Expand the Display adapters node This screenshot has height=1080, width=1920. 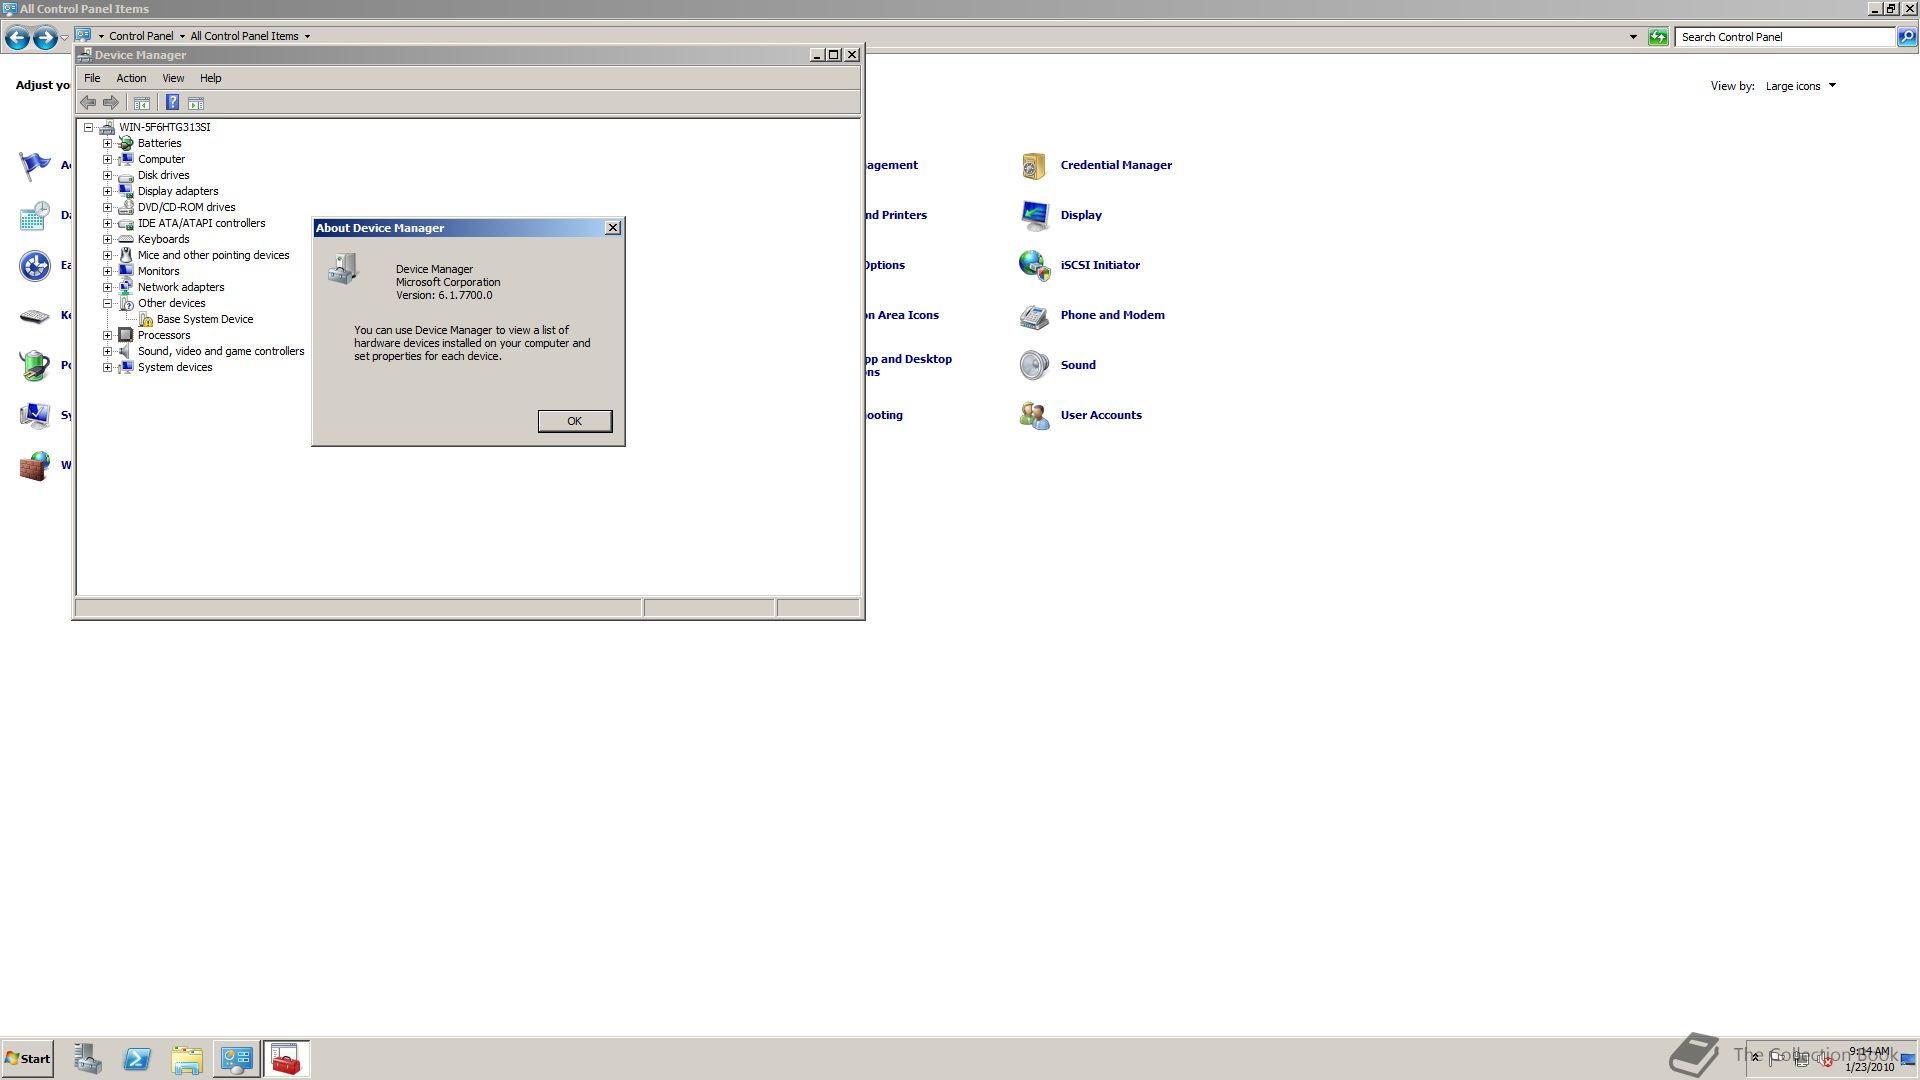[108, 191]
